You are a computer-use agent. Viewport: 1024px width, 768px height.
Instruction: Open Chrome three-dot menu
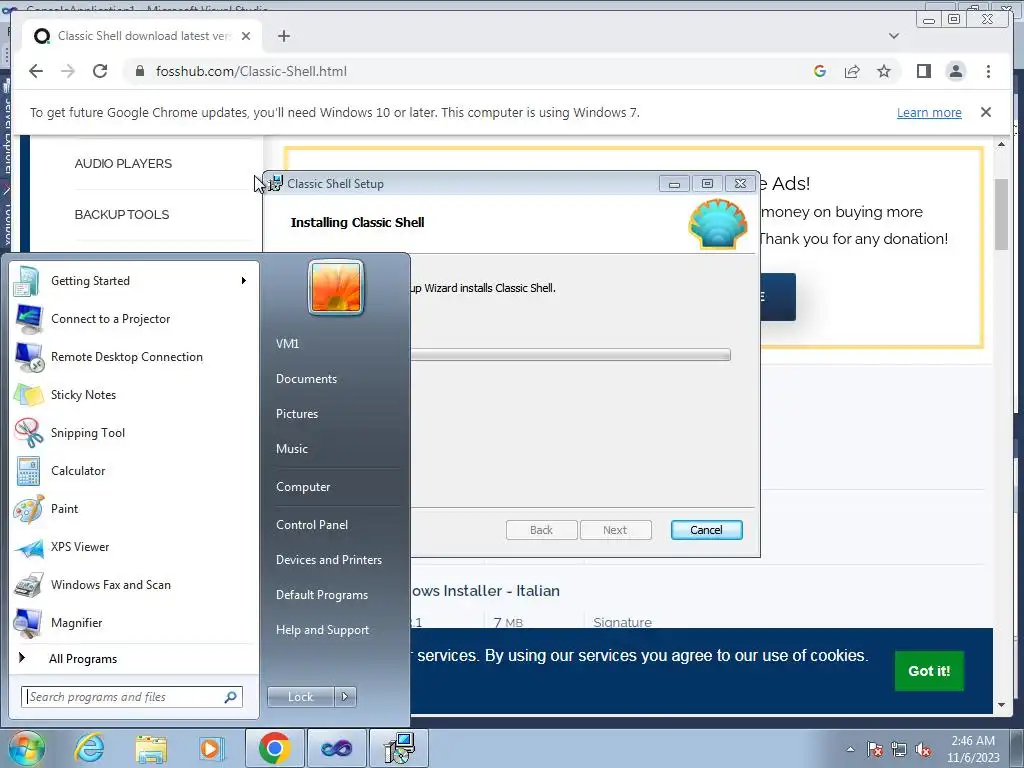tap(988, 71)
